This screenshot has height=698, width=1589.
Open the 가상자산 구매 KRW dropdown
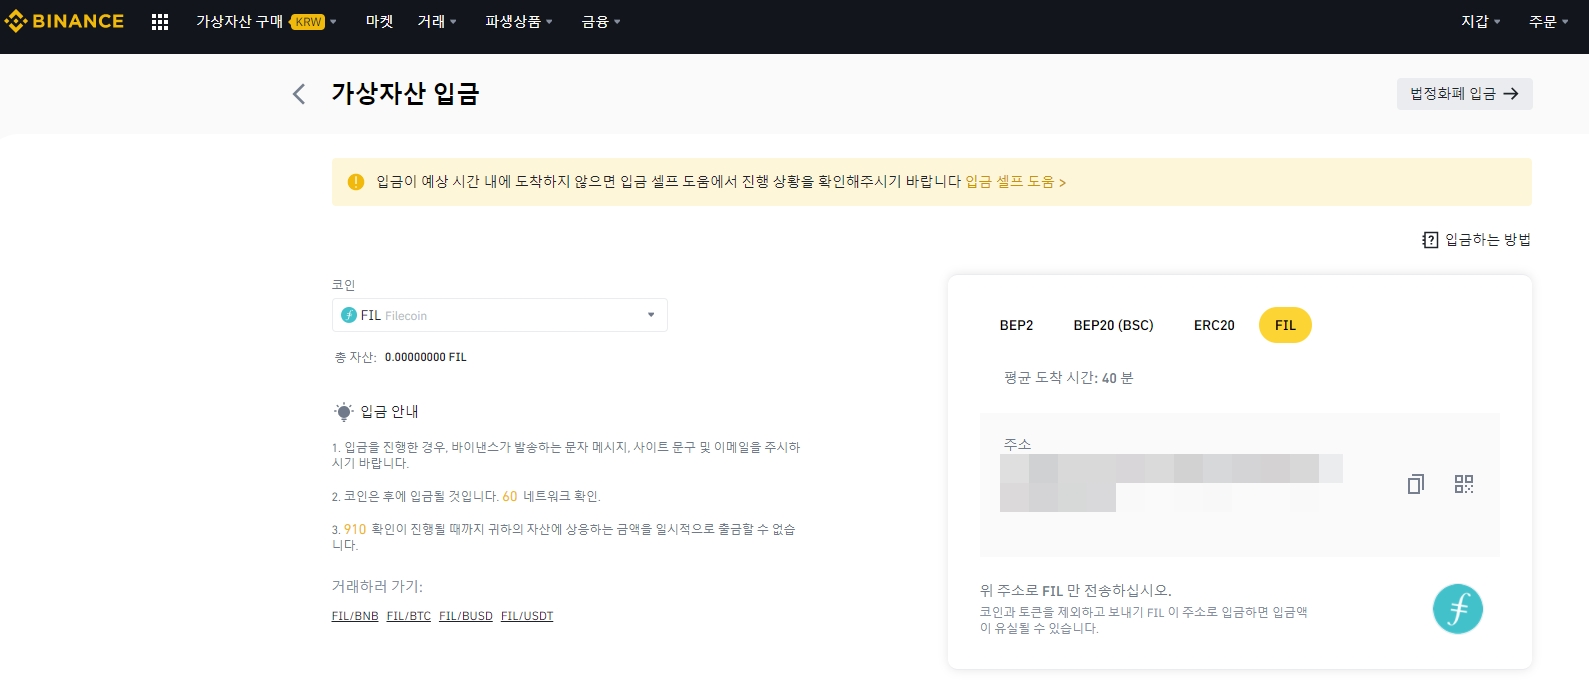pos(266,22)
